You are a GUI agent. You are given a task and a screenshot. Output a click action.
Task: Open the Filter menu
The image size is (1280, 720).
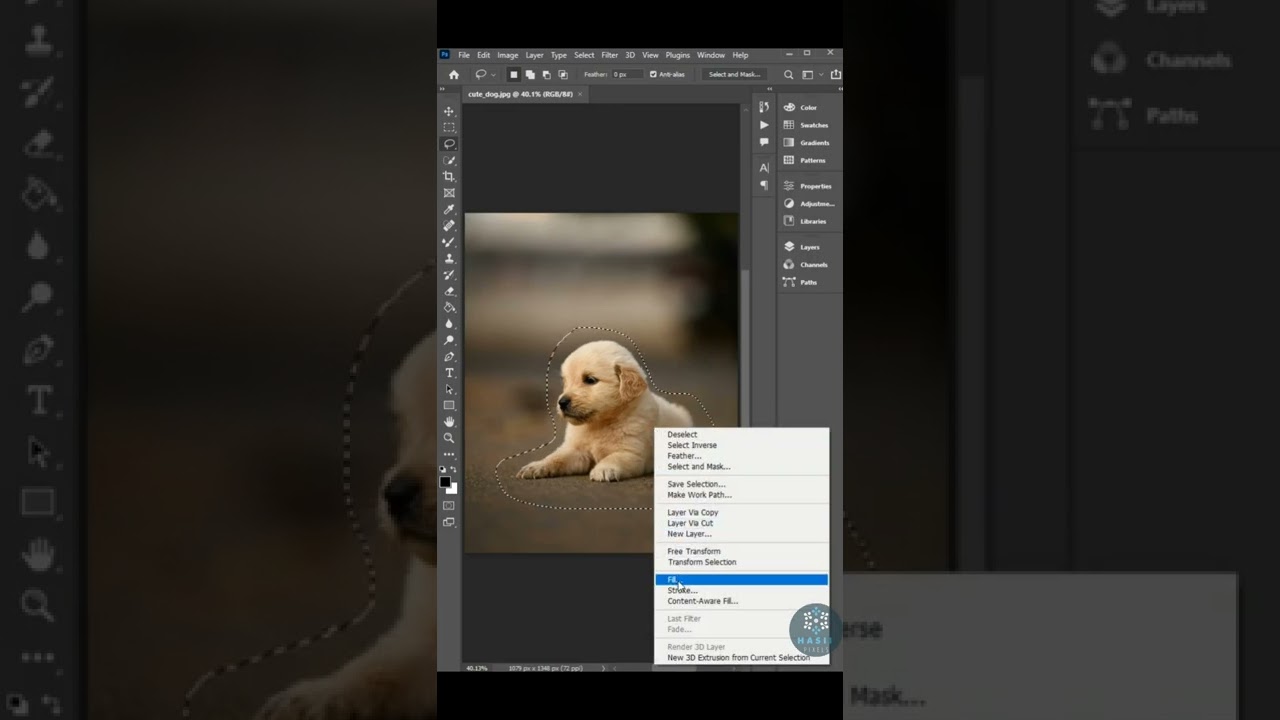(609, 55)
